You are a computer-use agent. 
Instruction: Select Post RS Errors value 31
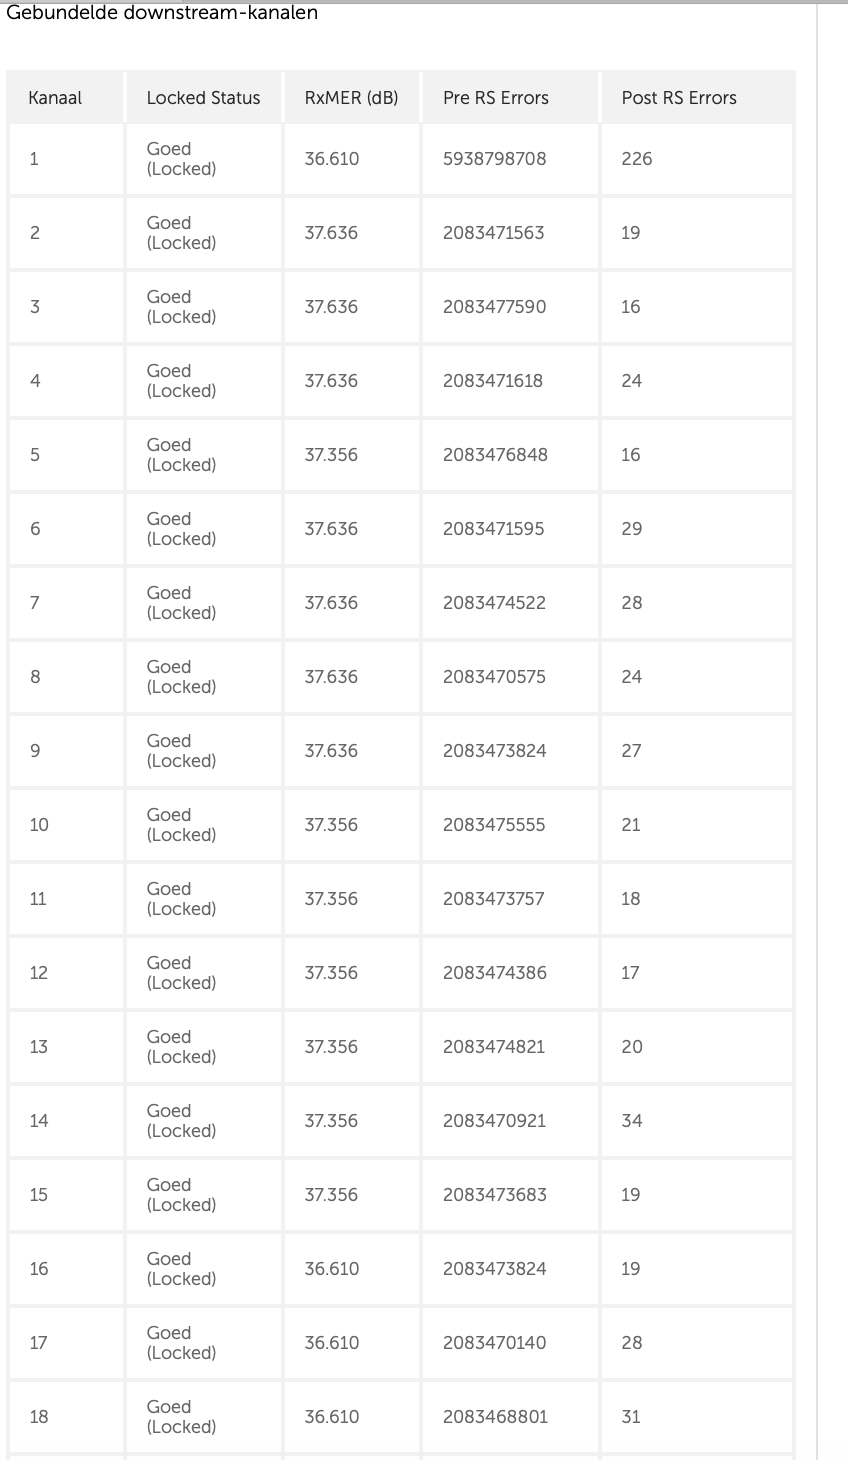(x=631, y=1417)
